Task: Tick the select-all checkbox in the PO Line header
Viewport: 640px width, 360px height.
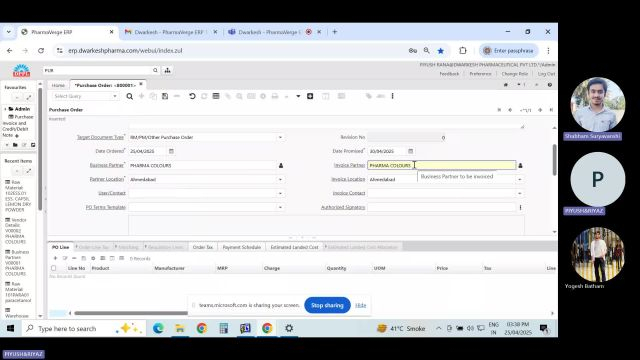Action: click(x=53, y=268)
